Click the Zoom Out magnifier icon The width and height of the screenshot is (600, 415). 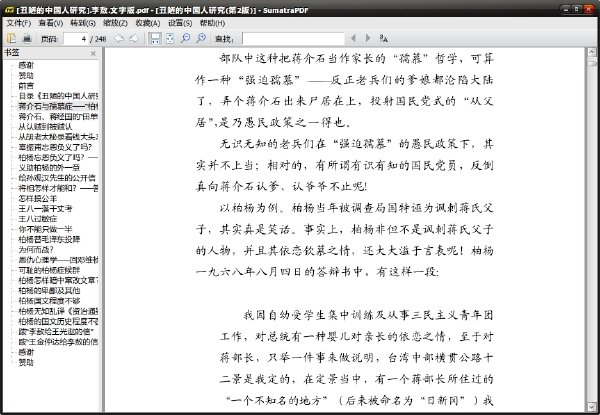click(186, 38)
